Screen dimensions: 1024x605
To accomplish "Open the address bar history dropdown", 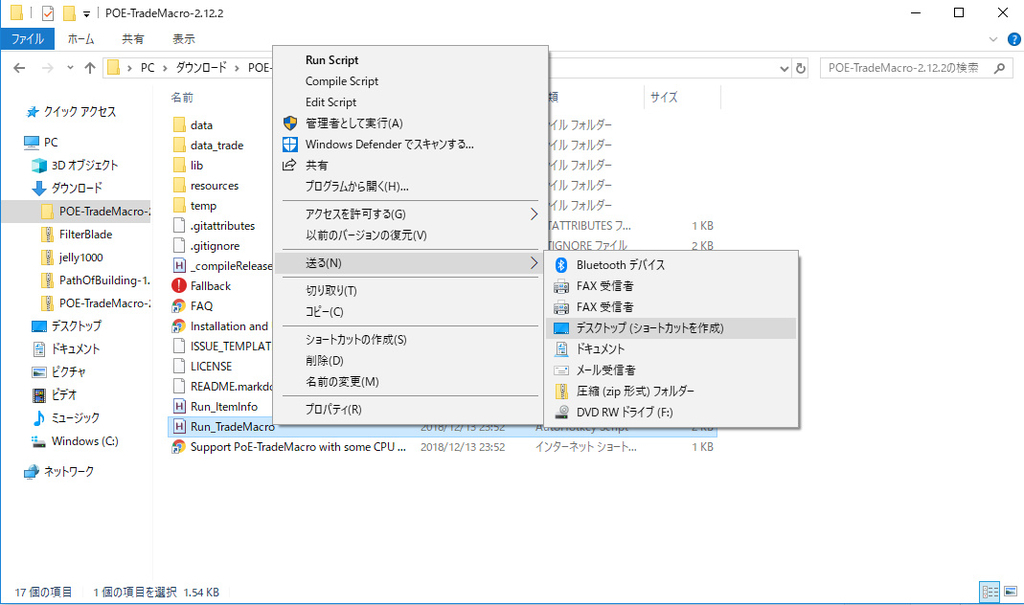I will click(x=784, y=68).
